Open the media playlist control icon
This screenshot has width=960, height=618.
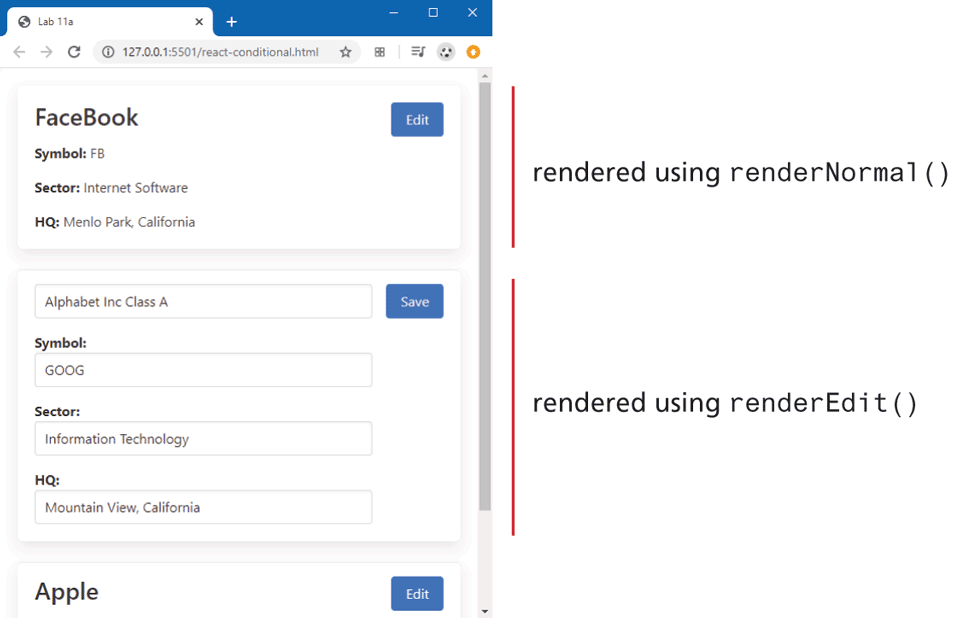418,52
